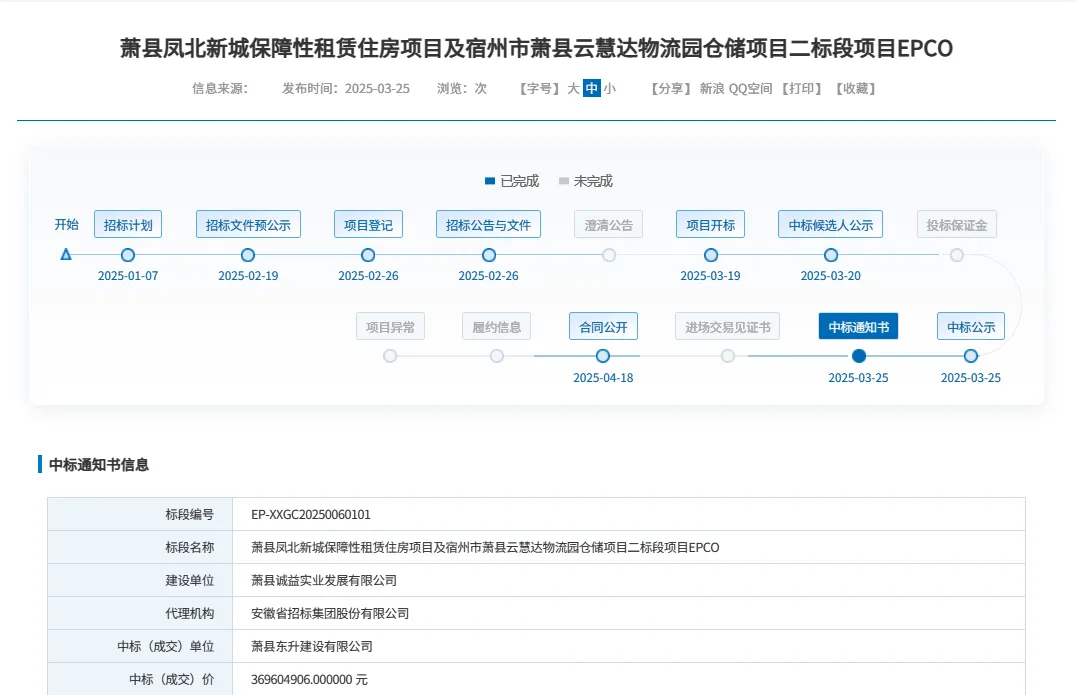Set font size to 小
Screen dimensions: 1077x695
609,88
